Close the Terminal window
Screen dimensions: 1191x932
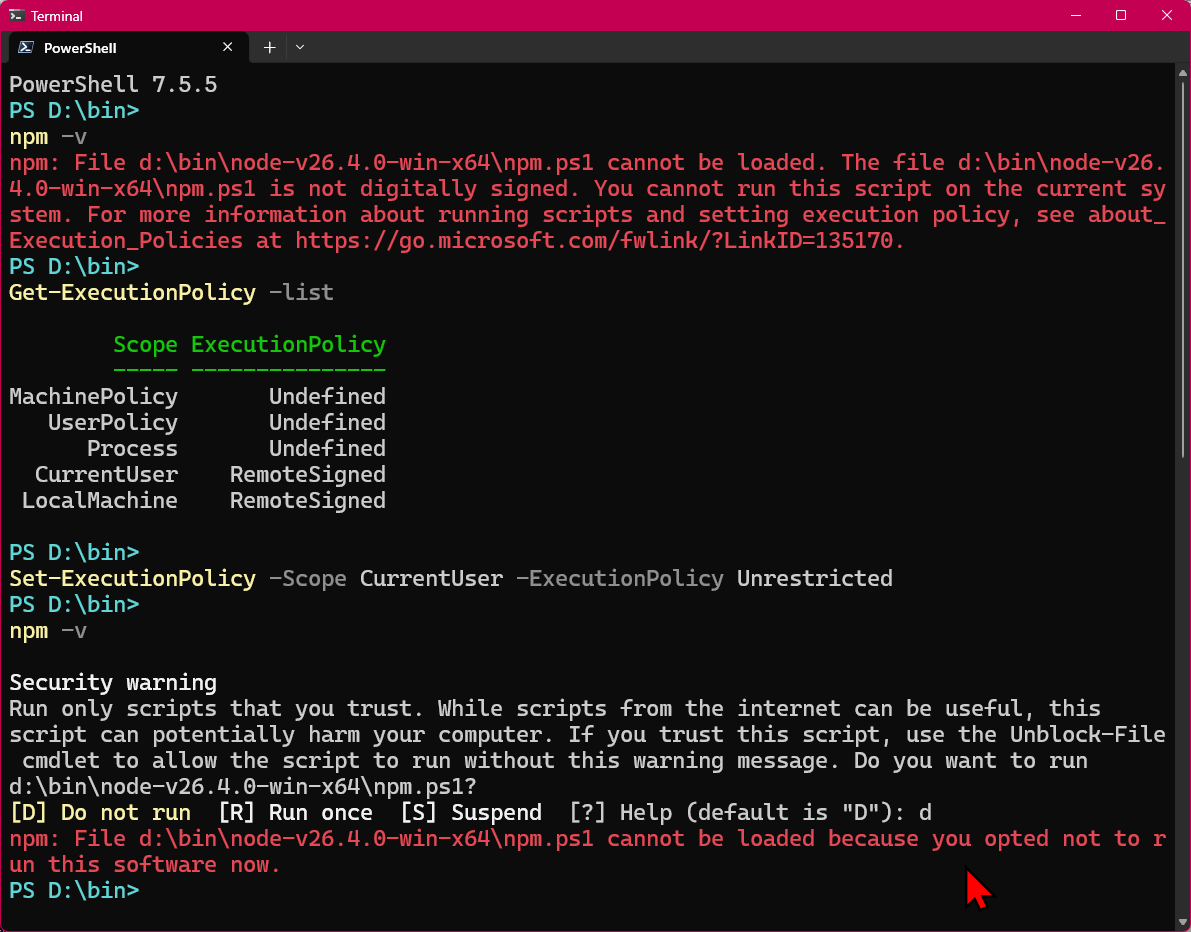coord(1167,15)
